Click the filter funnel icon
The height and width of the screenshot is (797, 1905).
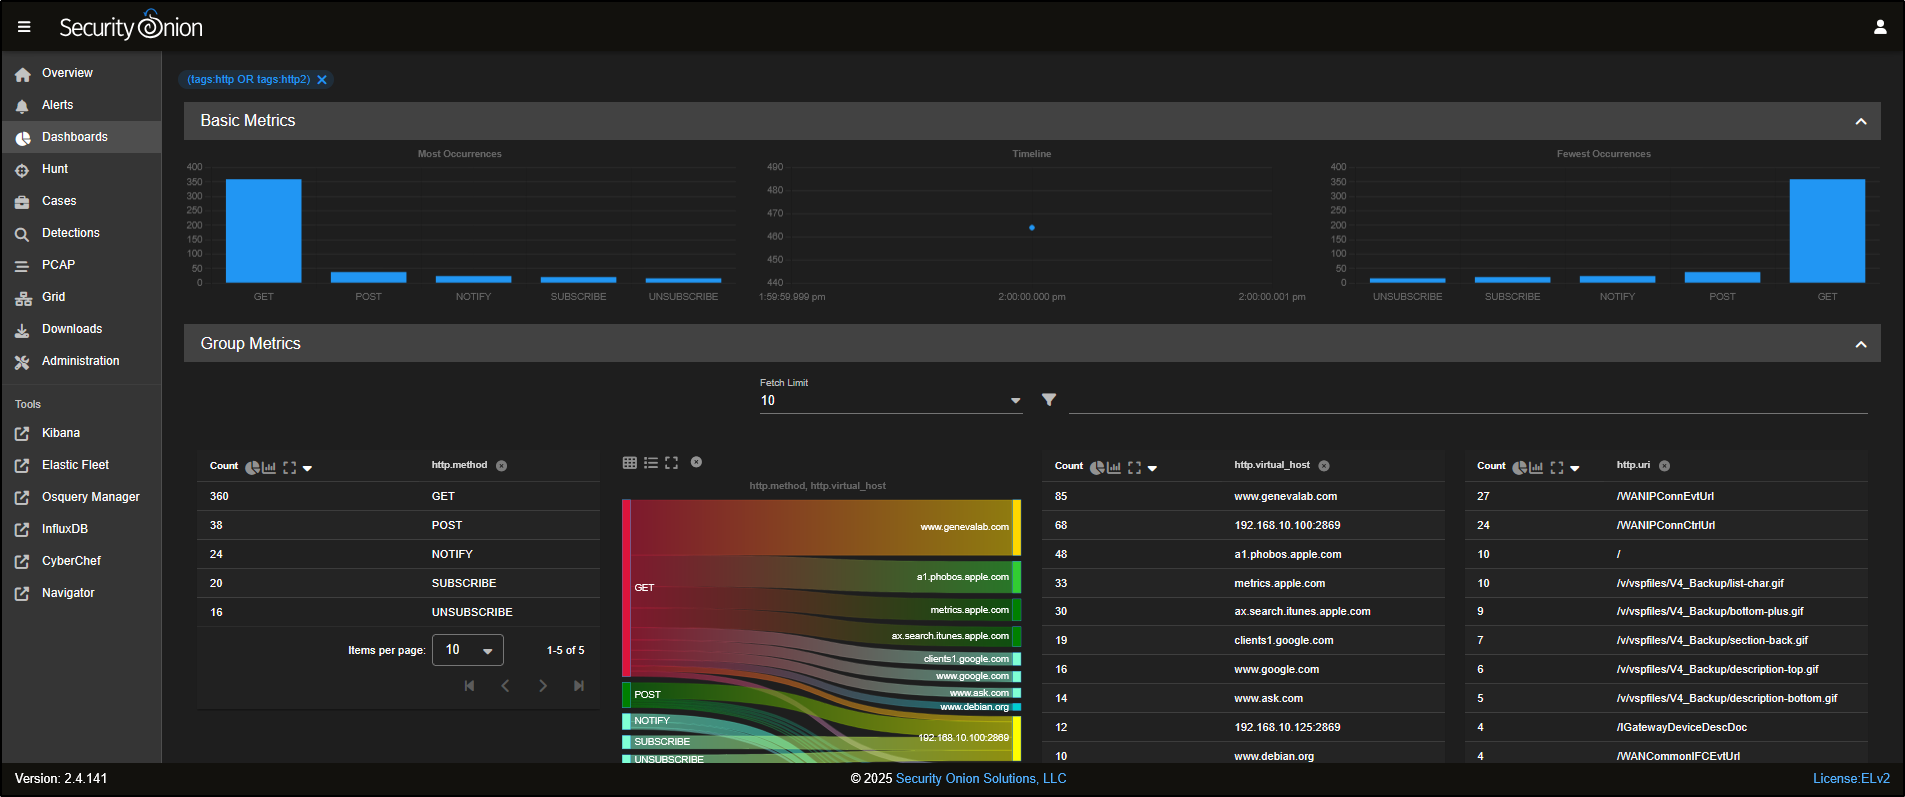[x=1048, y=400]
